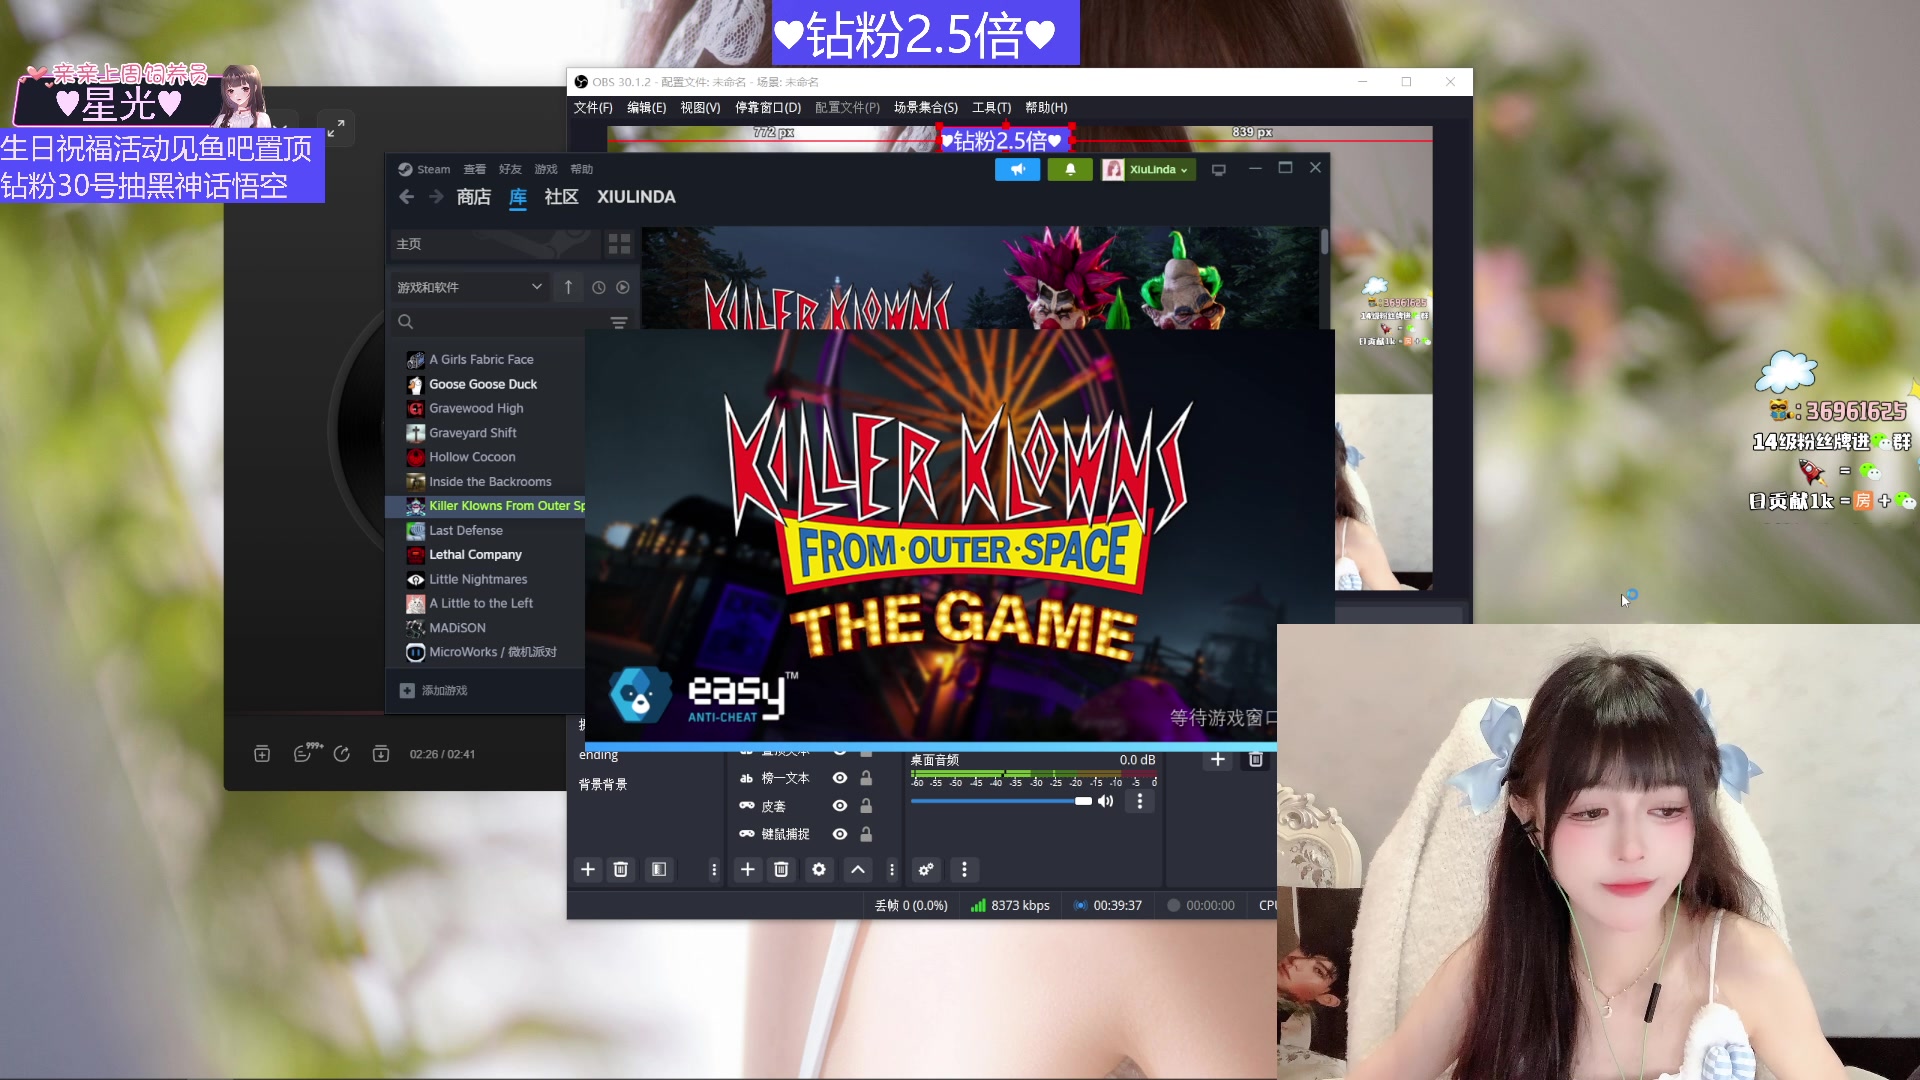Viewport: 1920px width, 1080px height.
Task: Toggle lock on 皮套 source
Action: click(866, 806)
